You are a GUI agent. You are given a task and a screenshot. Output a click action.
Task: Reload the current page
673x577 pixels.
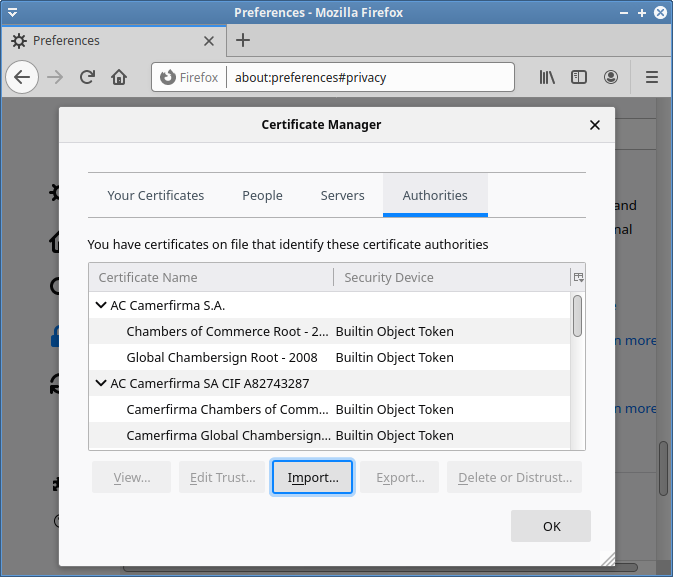88,77
